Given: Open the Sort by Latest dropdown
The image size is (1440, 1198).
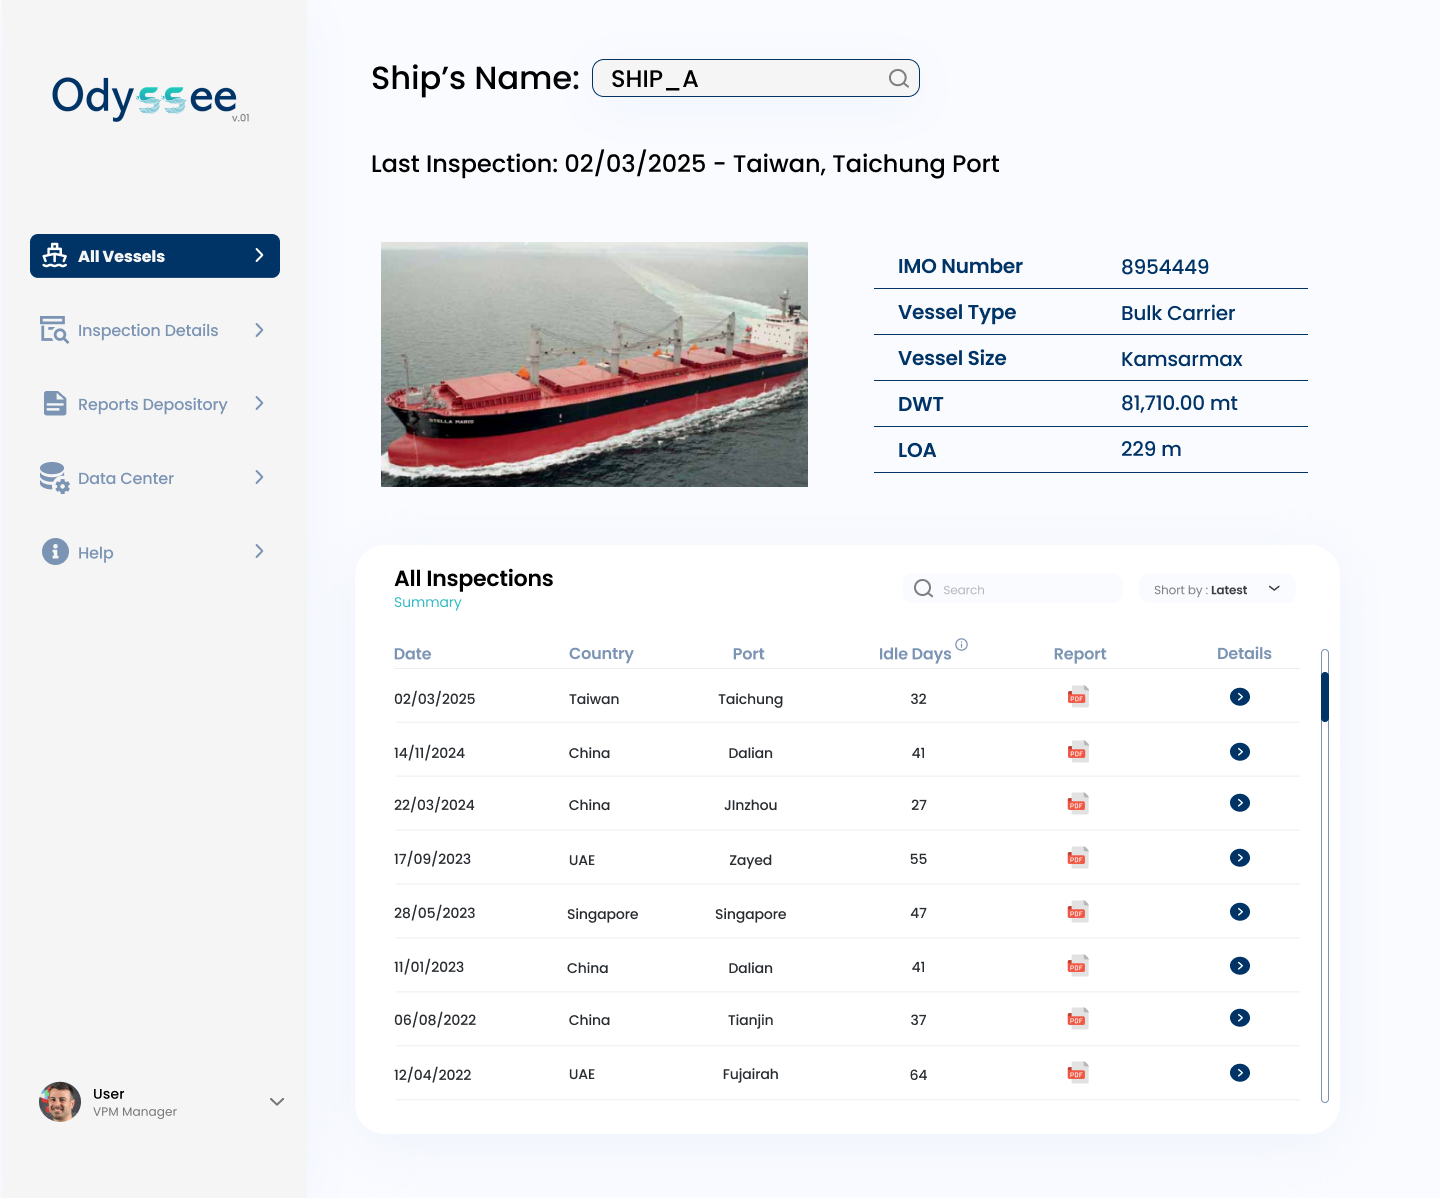Looking at the screenshot, I should pos(1217,589).
